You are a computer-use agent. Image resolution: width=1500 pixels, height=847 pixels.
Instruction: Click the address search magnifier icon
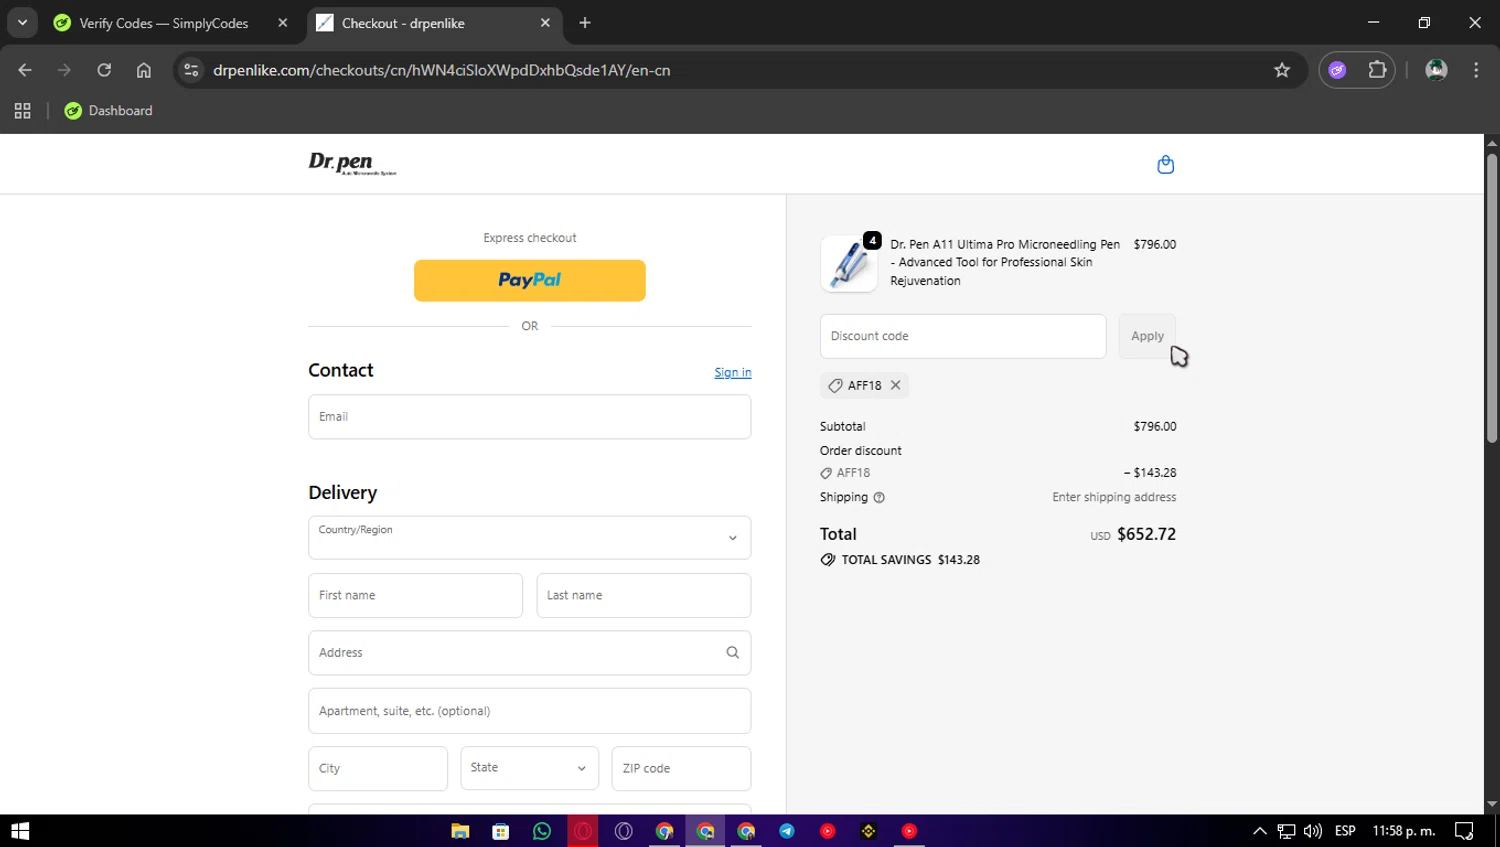[x=732, y=653]
